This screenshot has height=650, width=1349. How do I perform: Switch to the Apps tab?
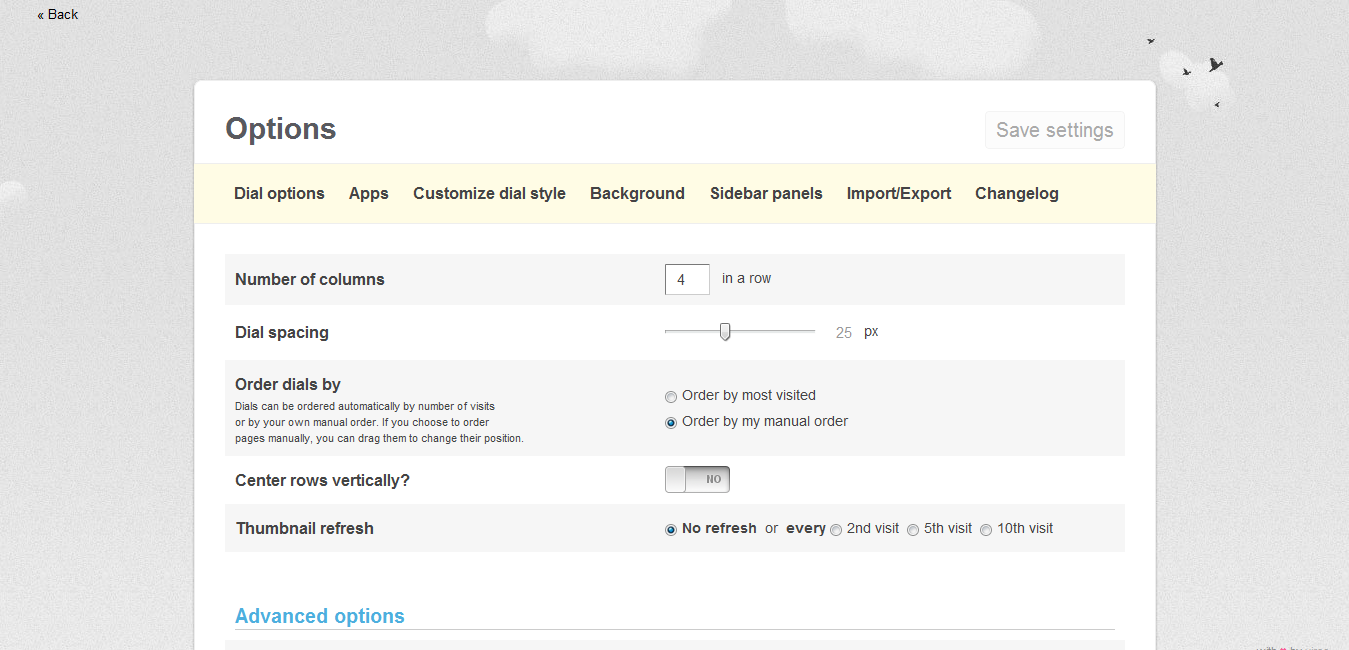(x=368, y=193)
